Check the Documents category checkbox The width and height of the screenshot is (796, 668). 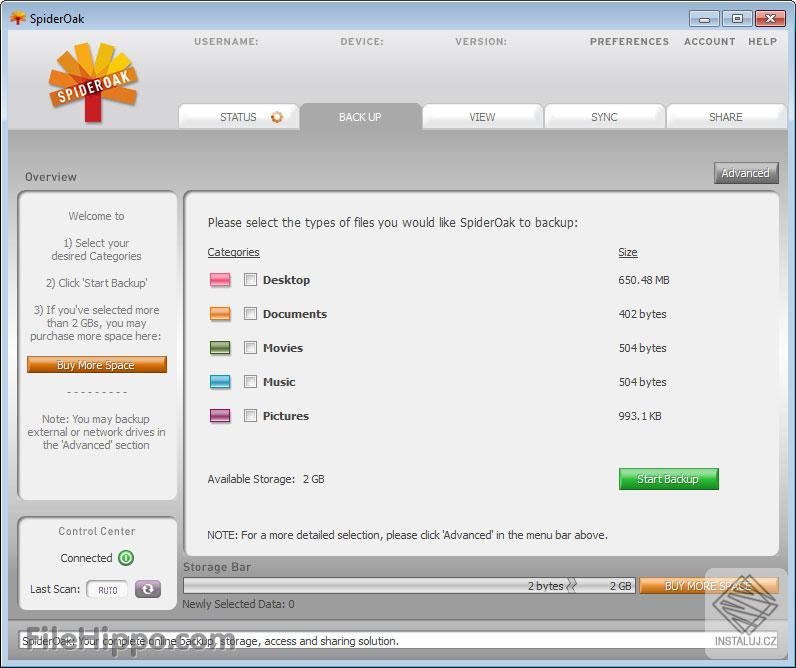coord(250,314)
